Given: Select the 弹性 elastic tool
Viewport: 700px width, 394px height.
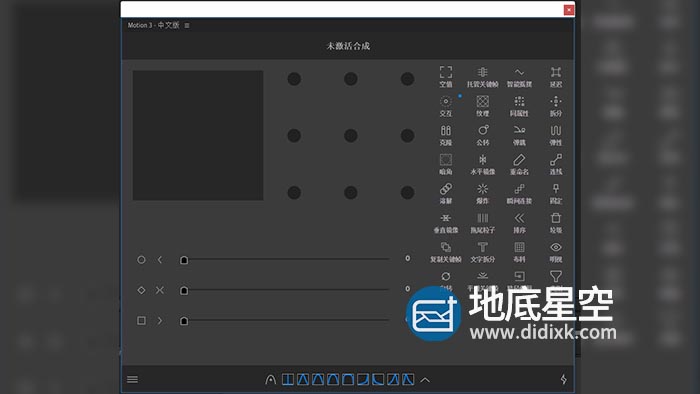Looking at the screenshot, I should click(x=556, y=135).
